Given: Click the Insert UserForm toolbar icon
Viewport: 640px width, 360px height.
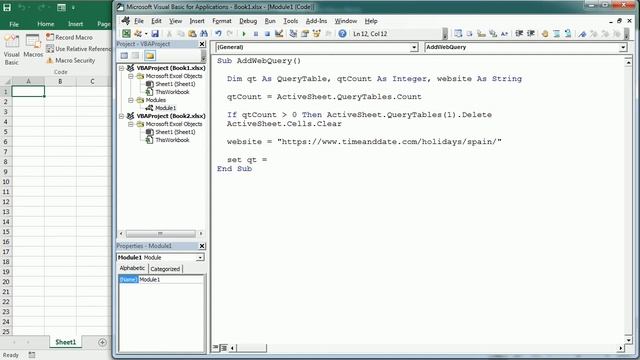Looking at the screenshot, I should pos(138,34).
